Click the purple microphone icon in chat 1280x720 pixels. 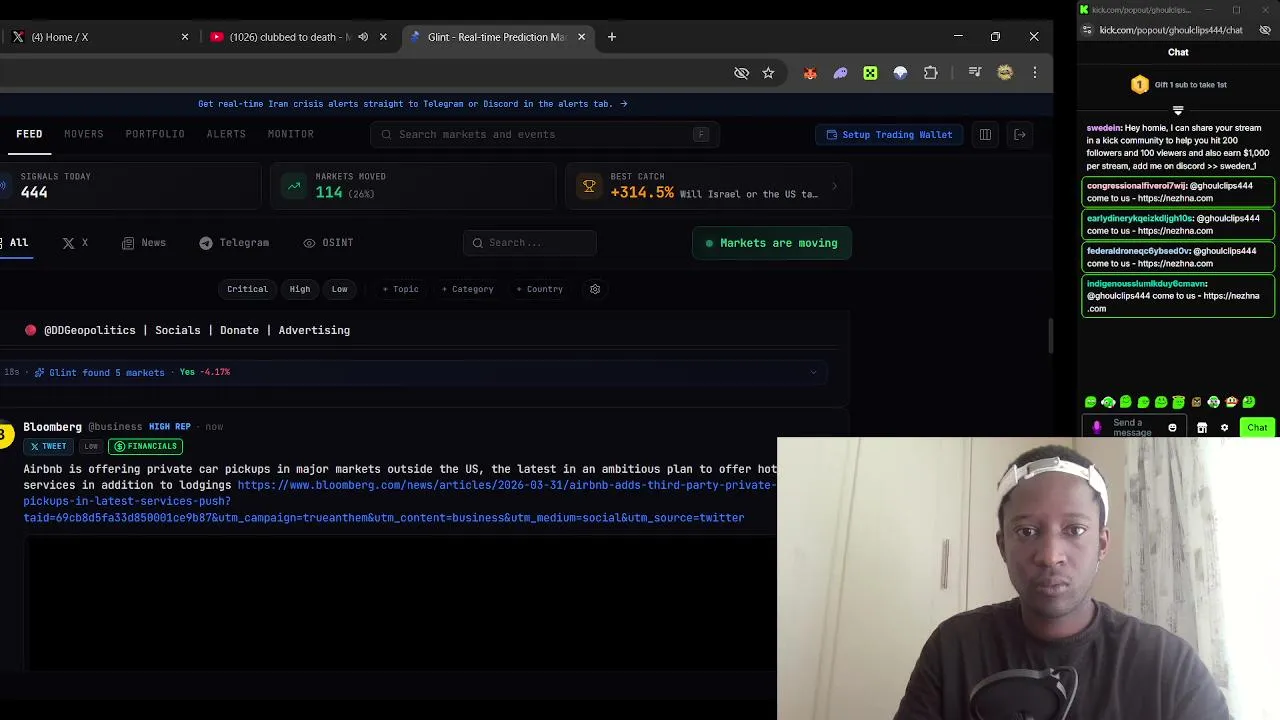1097,427
